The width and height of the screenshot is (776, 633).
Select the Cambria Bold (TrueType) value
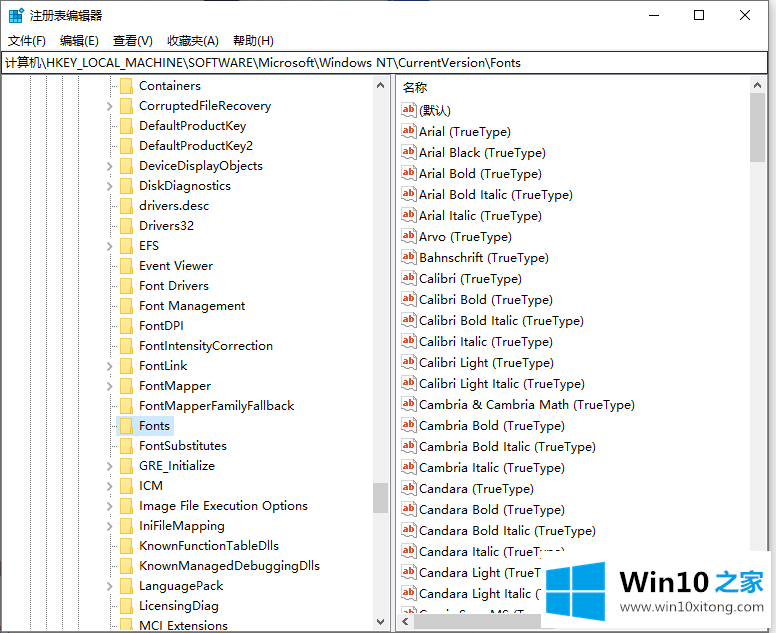click(x=491, y=426)
